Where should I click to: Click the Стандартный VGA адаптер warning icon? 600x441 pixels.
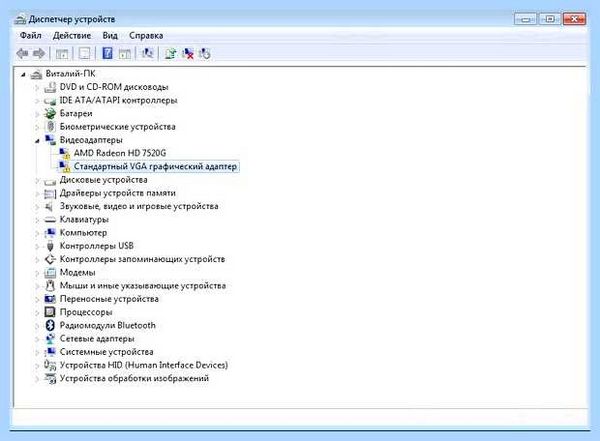click(64, 166)
